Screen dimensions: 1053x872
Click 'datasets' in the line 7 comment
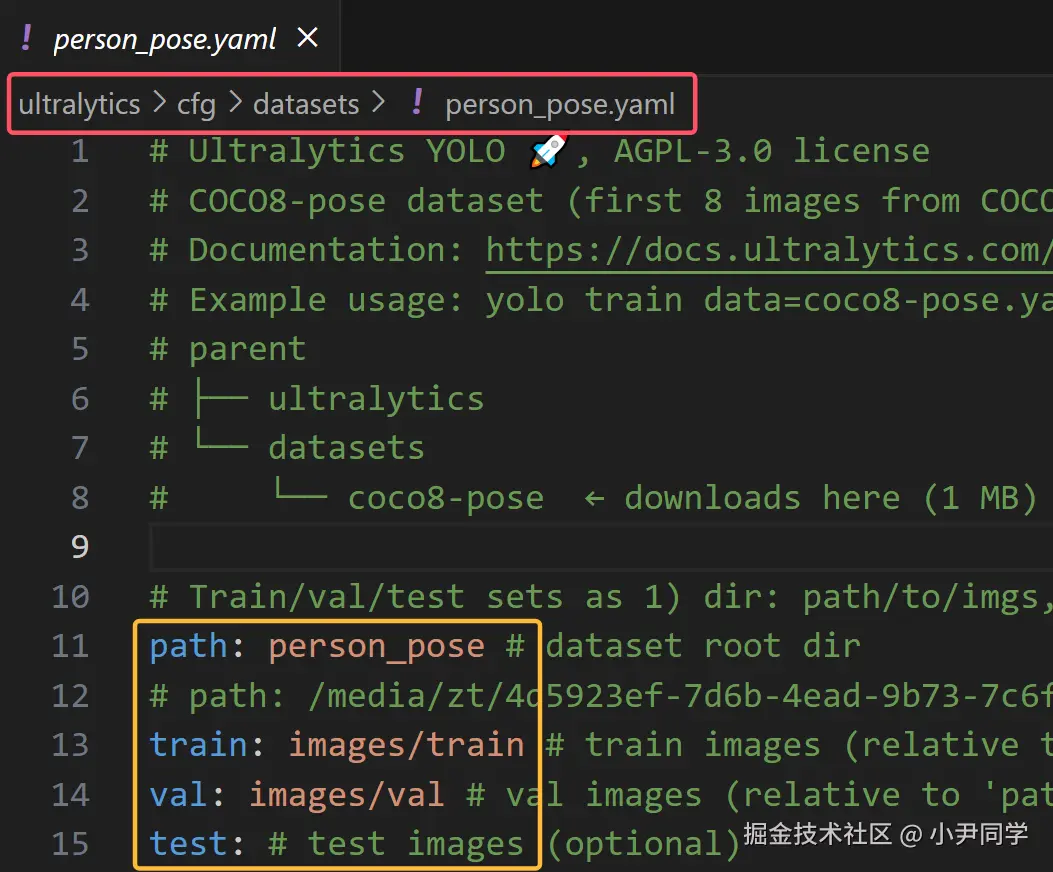click(x=347, y=448)
